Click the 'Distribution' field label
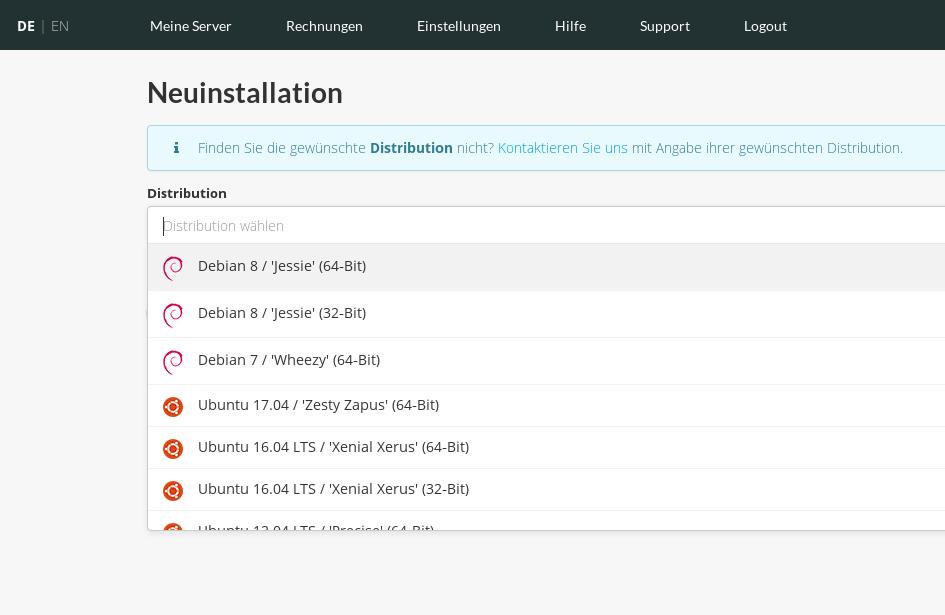945x615 pixels. (187, 193)
